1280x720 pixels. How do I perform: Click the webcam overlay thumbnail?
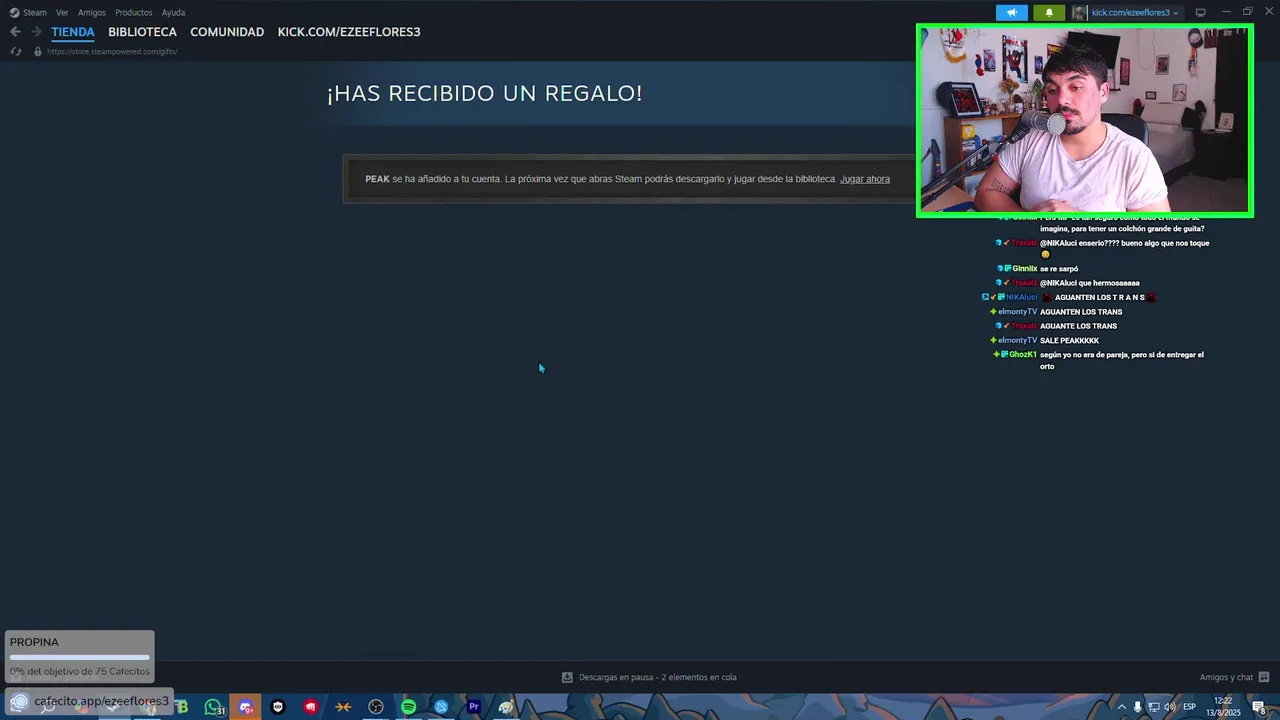point(1084,121)
